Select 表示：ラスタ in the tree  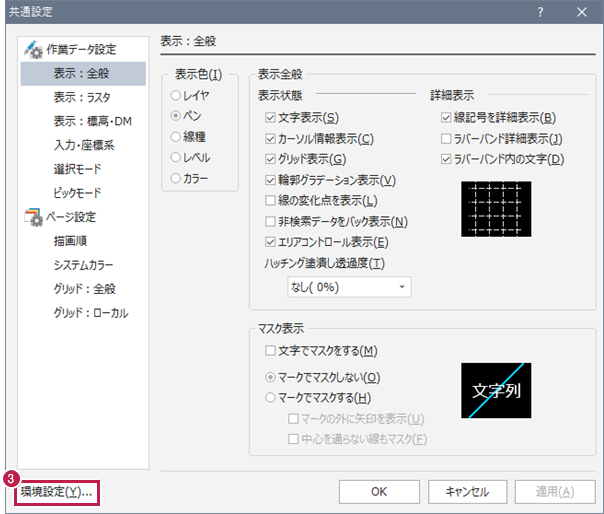coord(82,97)
